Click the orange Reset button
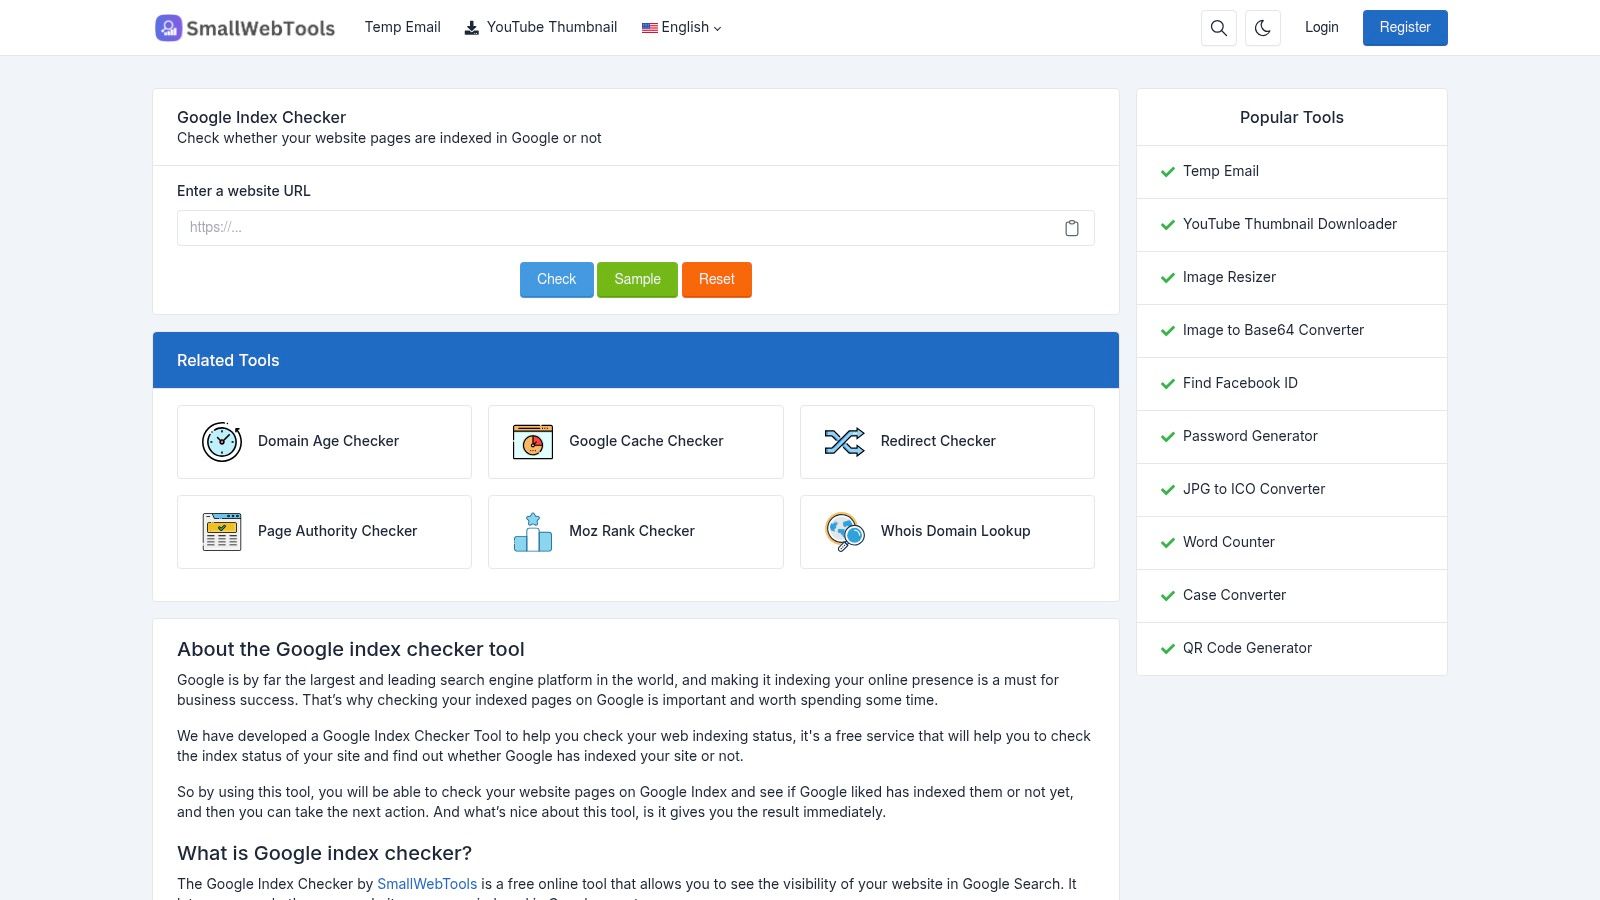1600x900 pixels. click(717, 280)
